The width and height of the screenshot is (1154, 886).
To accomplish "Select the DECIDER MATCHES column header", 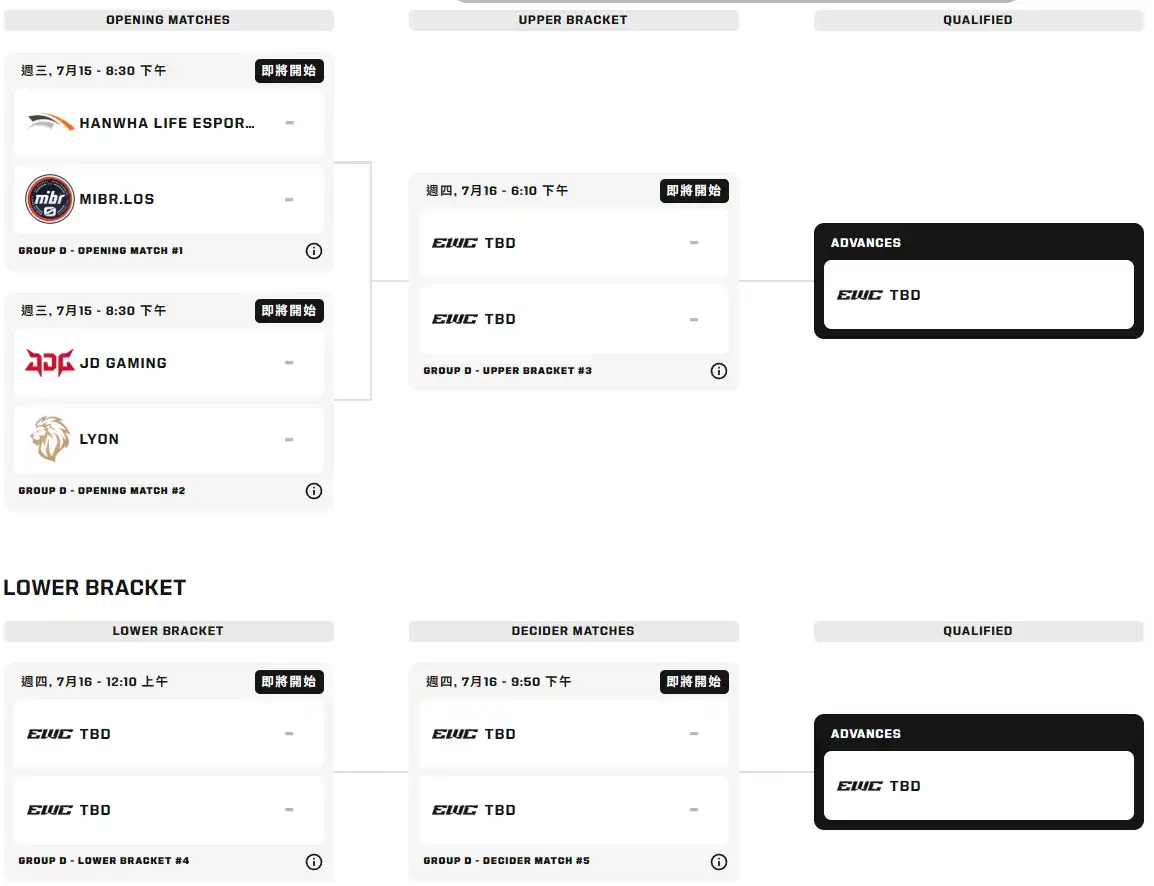I will [573, 631].
